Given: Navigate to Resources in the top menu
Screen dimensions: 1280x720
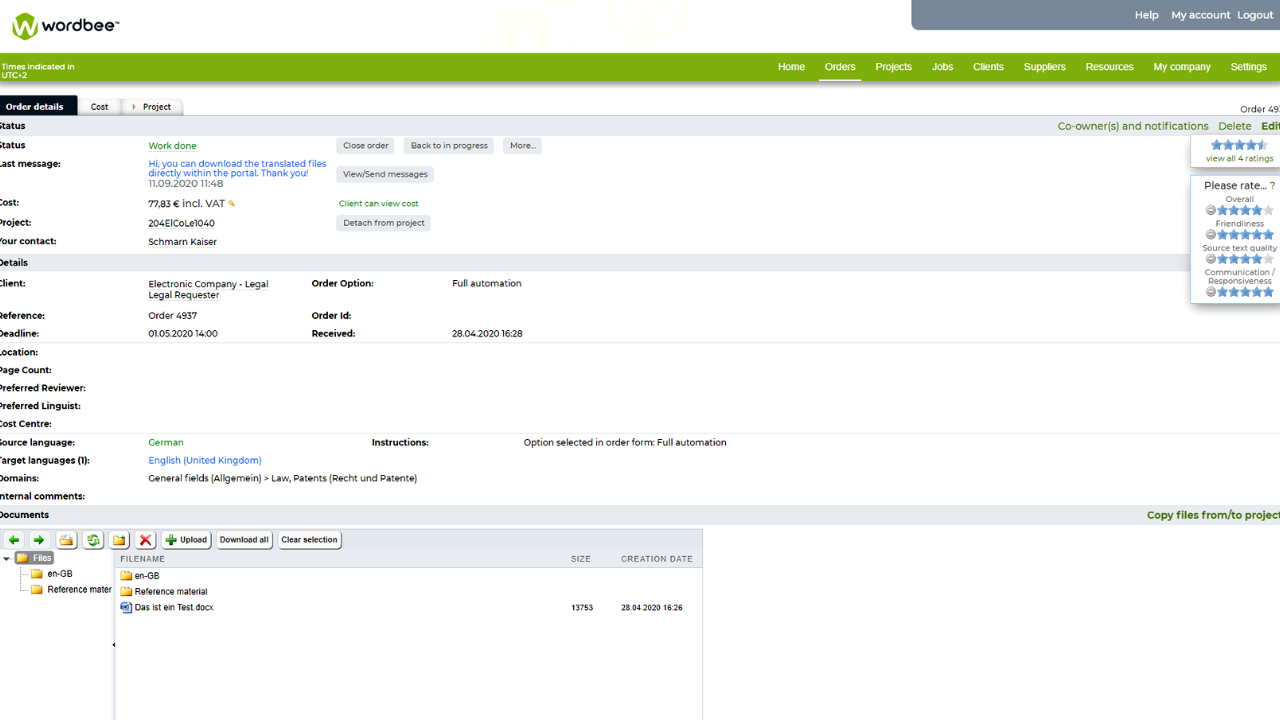Looking at the screenshot, I should point(1109,67).
